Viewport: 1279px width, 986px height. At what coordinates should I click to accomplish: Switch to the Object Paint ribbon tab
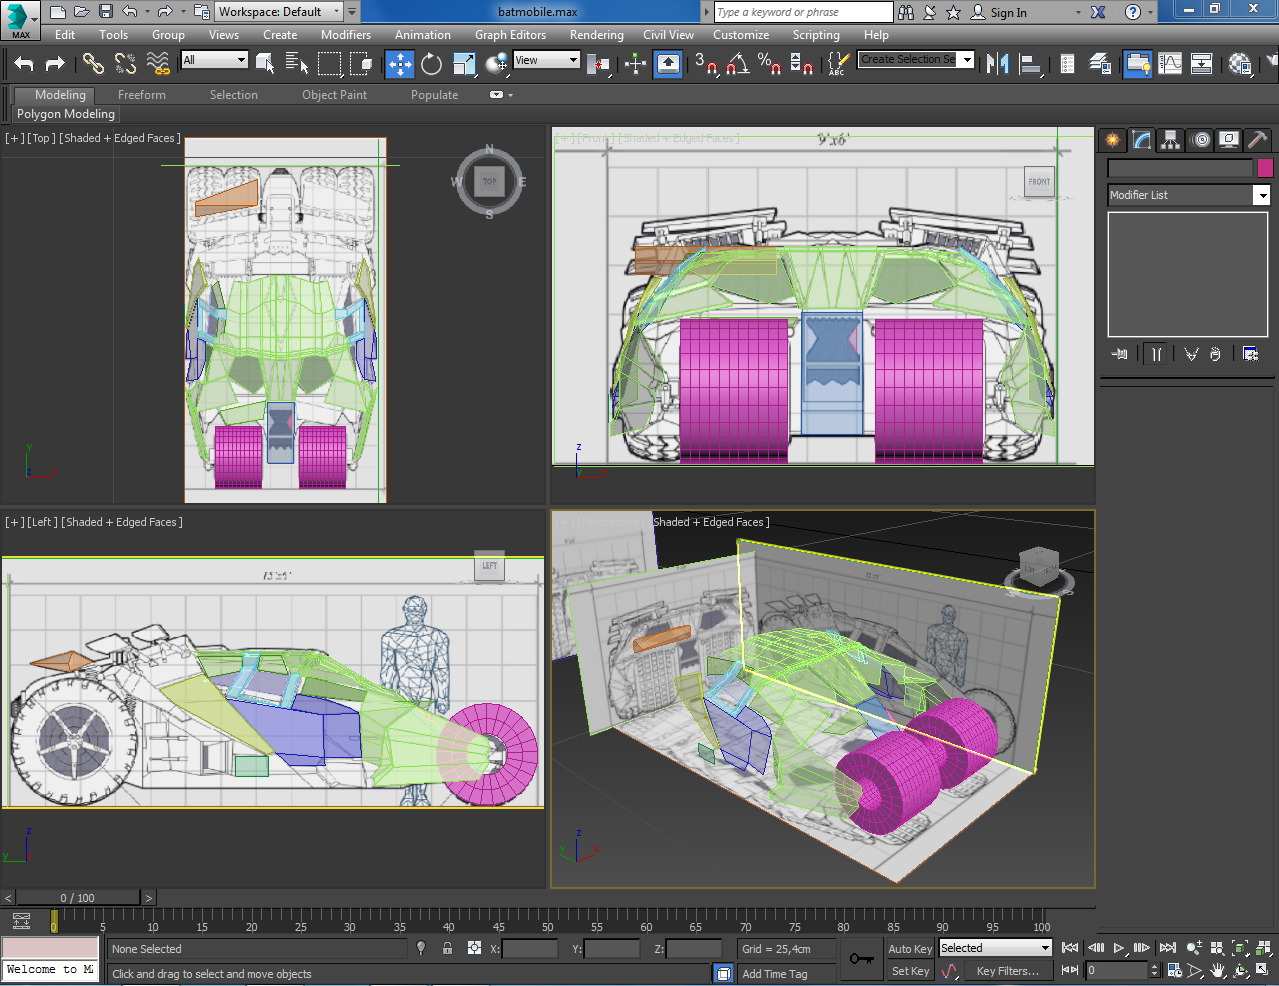click(334, 95)
